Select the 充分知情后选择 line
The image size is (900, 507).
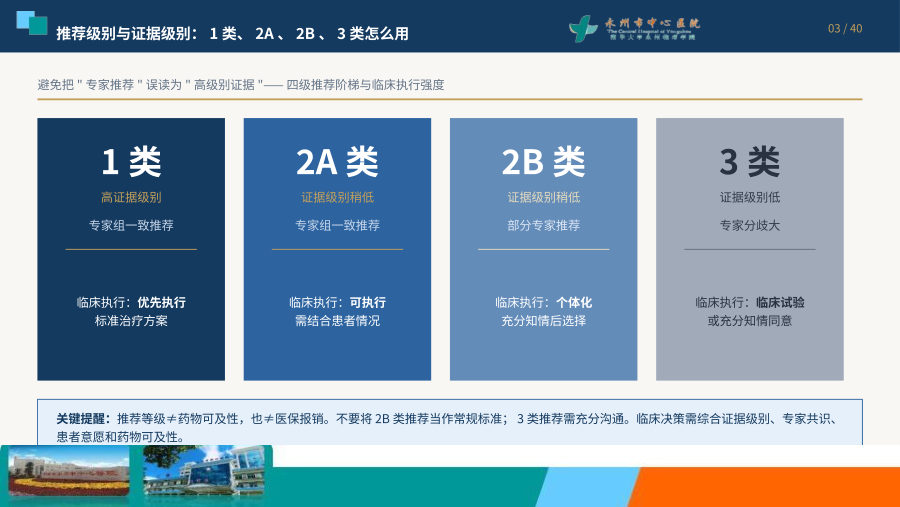(544, 320)
